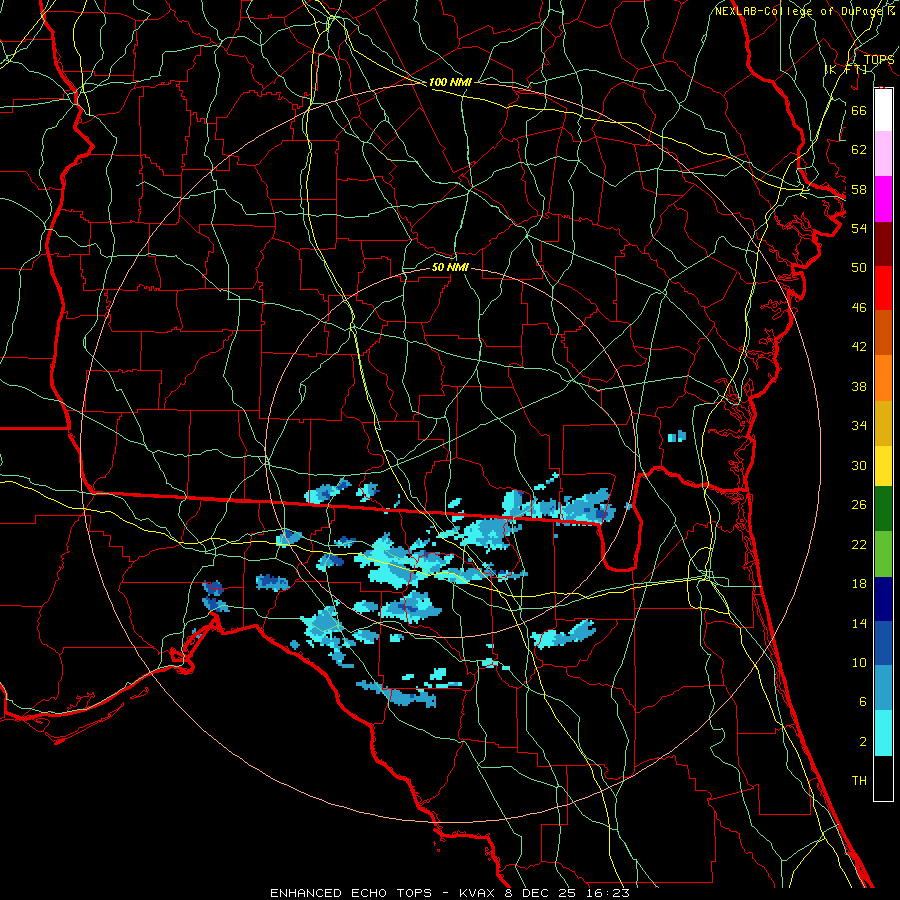Select the light blue legend swatch
900x900 pixels.
[x=883, y=688]
